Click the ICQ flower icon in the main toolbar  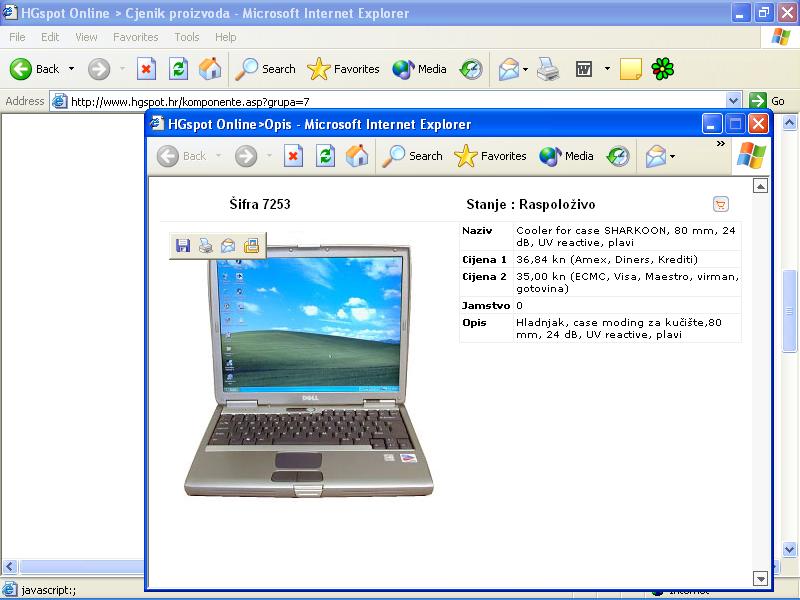click(x=662, y=69)
